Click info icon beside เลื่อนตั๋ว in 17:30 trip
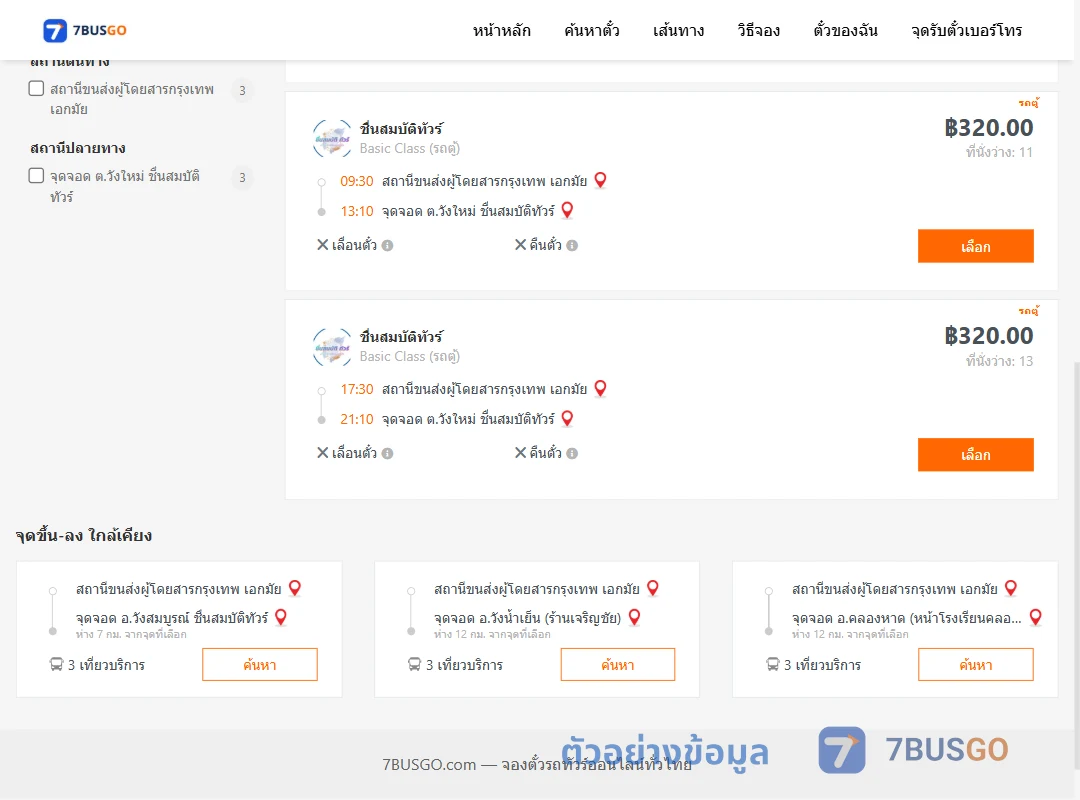 click(x=388, y=453)
